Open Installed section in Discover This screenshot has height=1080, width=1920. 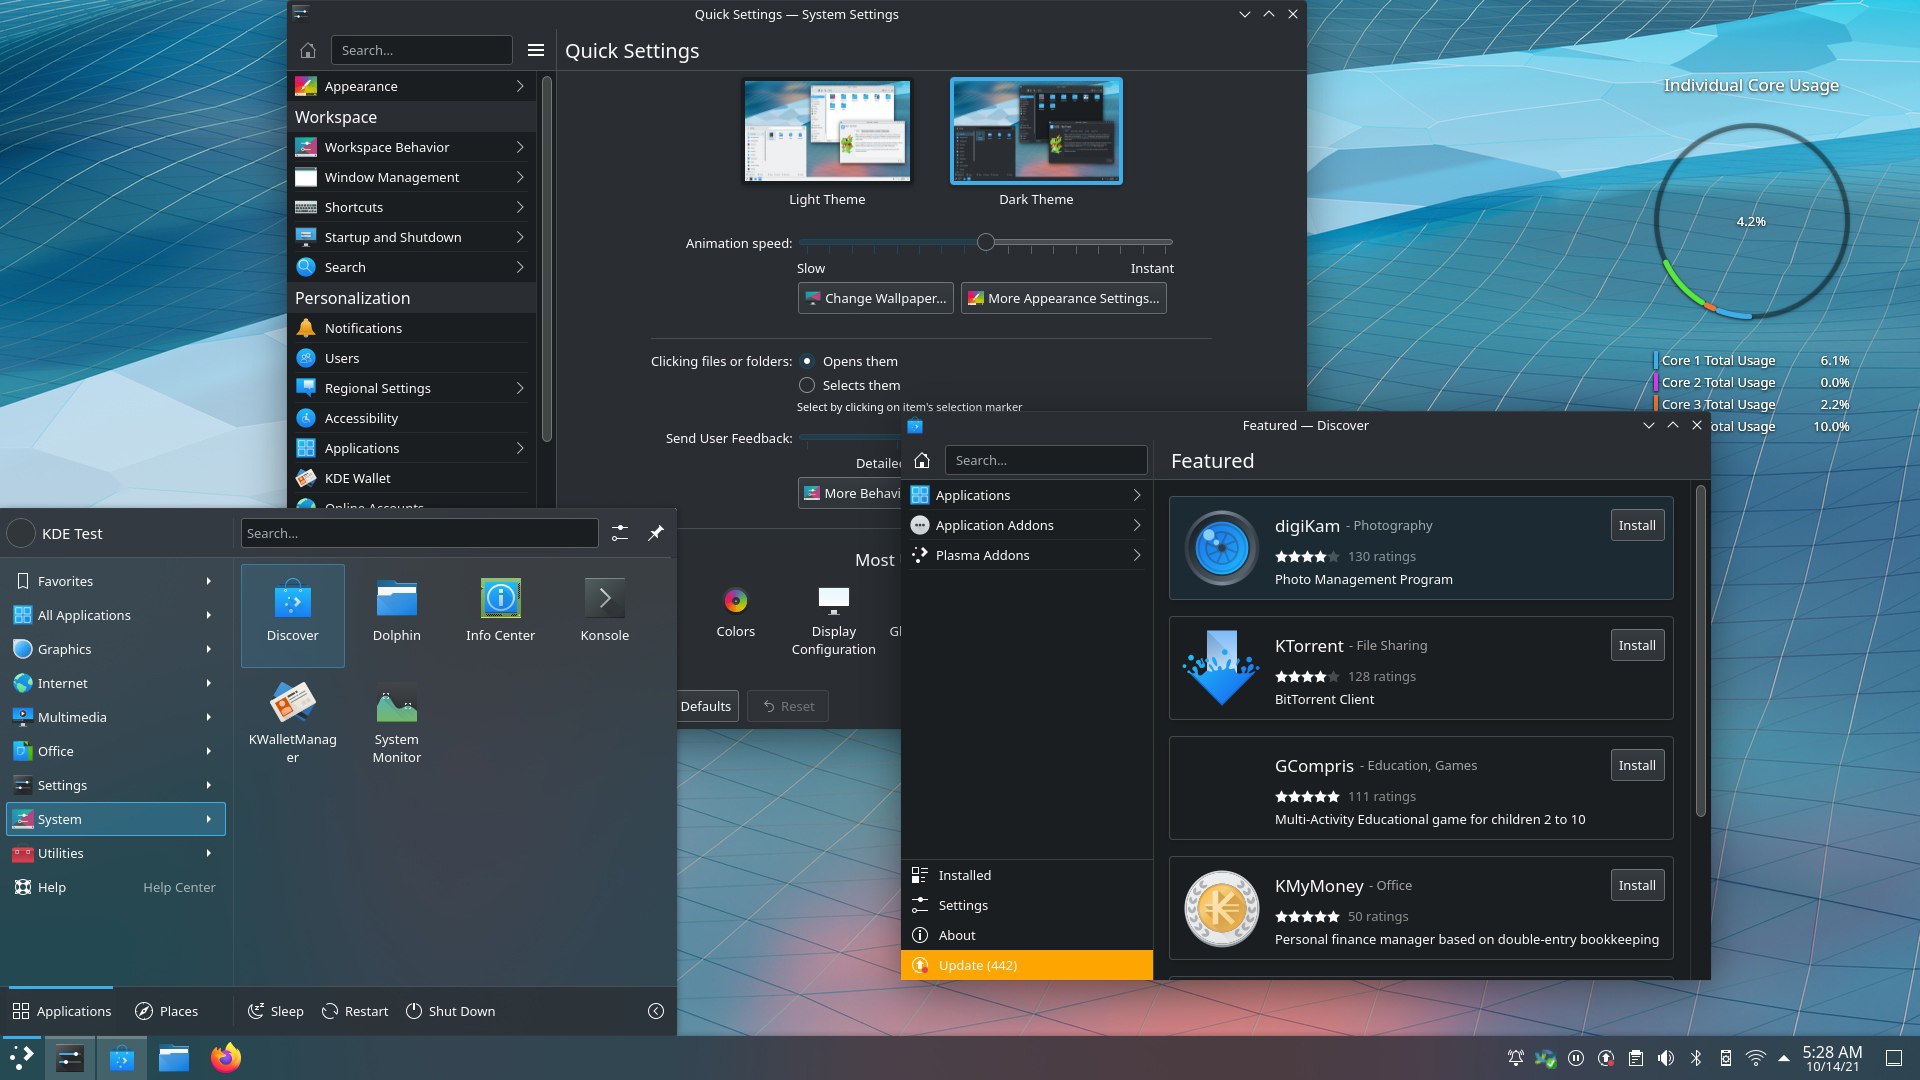click(x=1027, y=875)
